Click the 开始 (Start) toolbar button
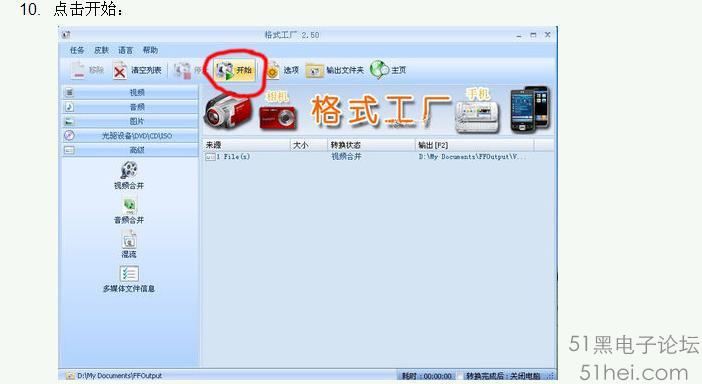 point(234,70)
